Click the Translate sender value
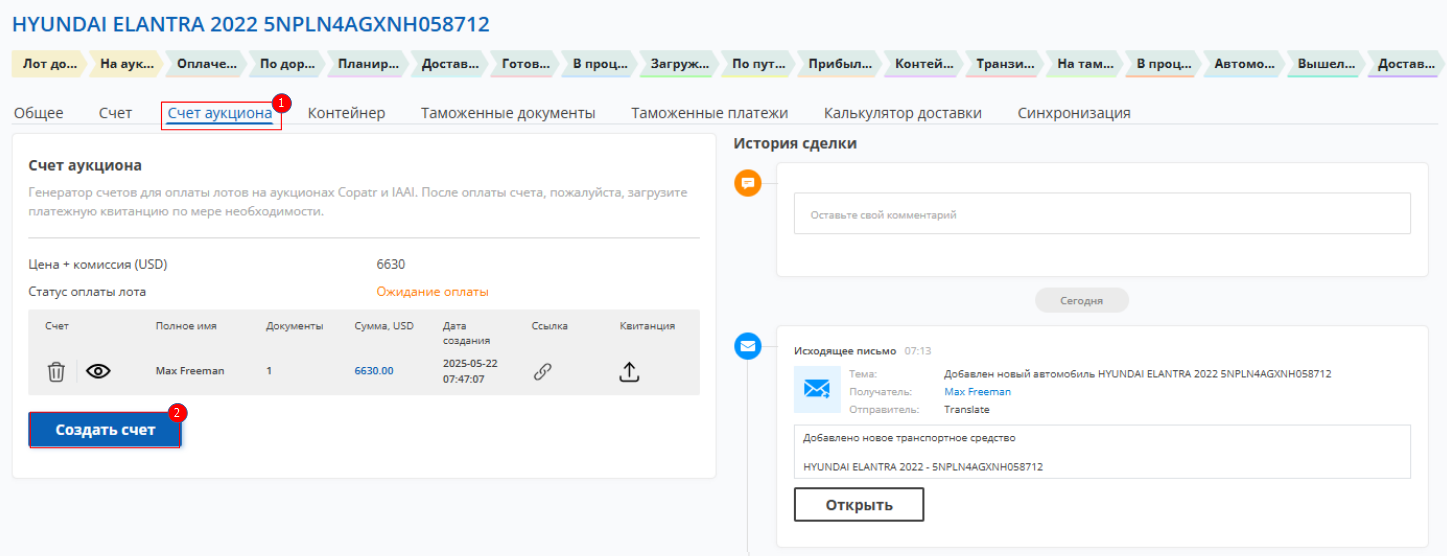This screenshot has width=1447, height=556. click(x=967, y=410)
